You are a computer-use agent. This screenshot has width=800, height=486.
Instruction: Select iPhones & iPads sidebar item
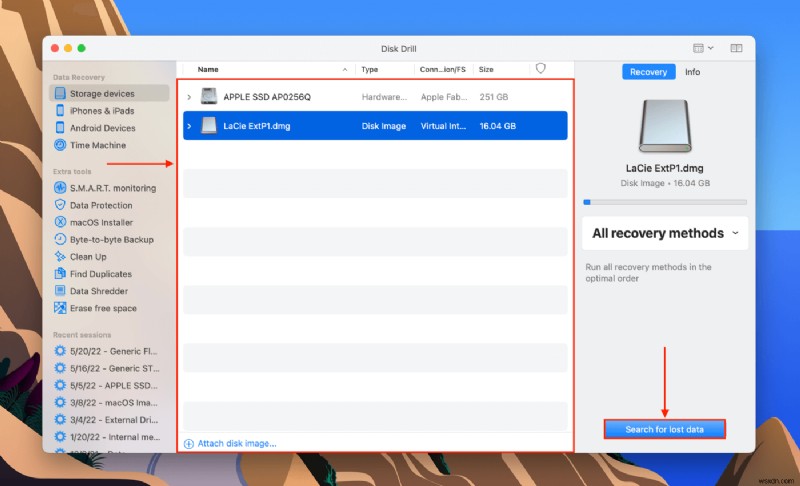[102, 111]
